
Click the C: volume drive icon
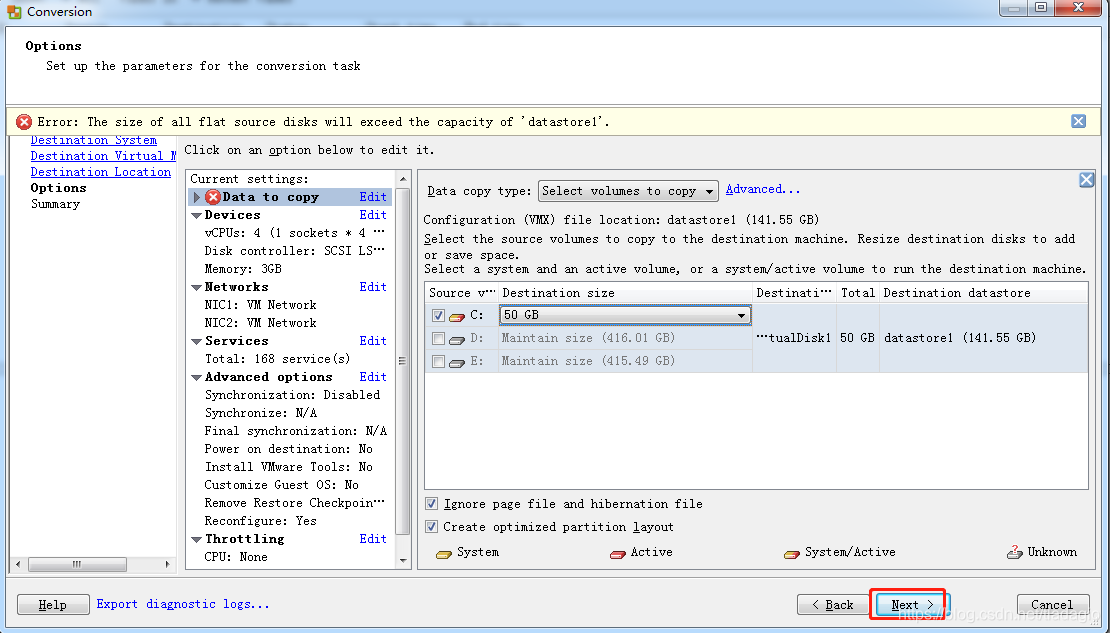click(457, 316)
